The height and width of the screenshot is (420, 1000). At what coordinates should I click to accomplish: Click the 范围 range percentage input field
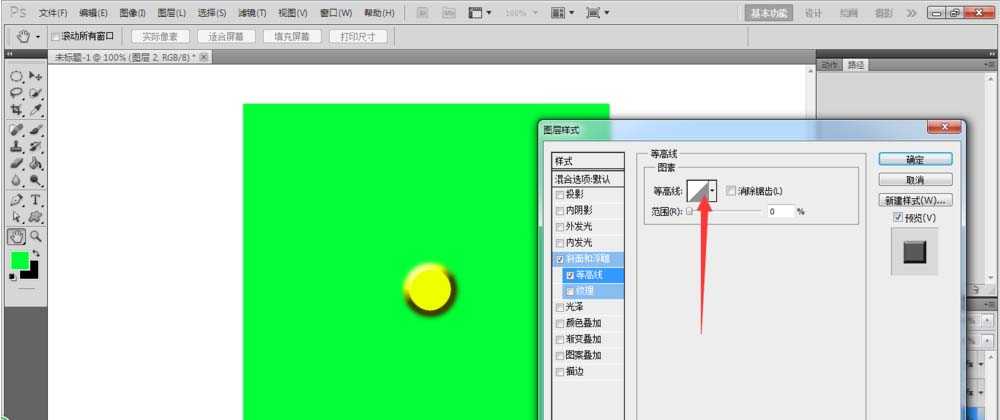780,211
